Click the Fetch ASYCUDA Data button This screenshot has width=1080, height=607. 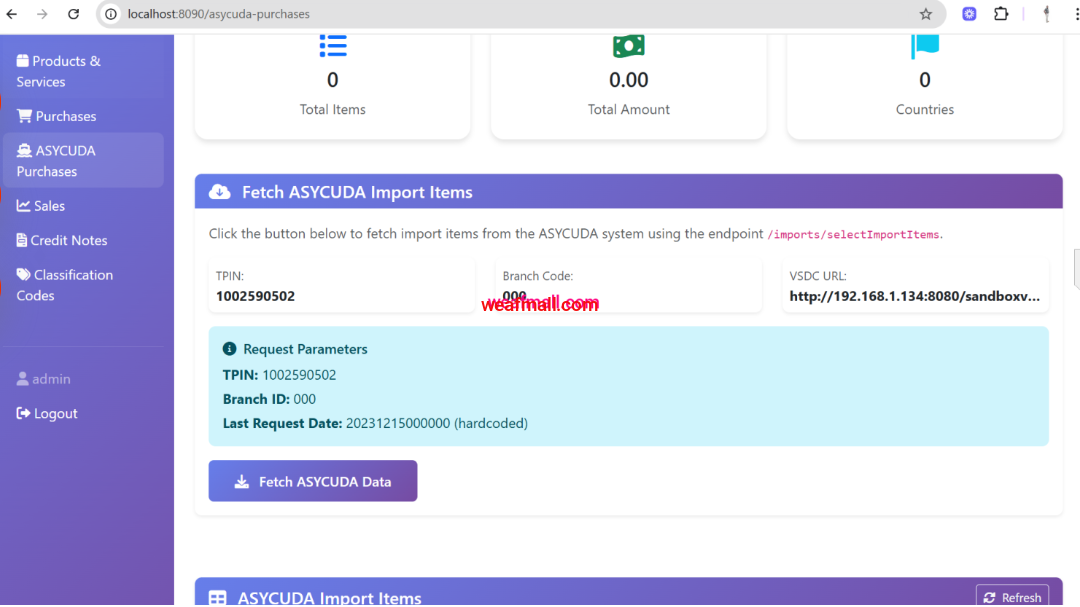click(313, 481)
